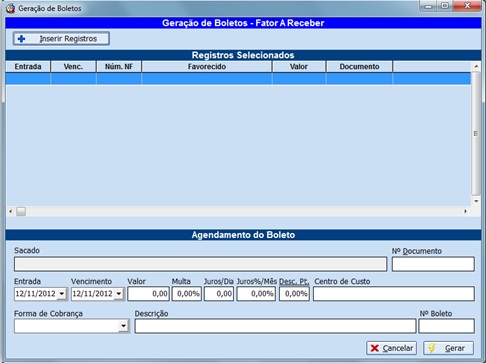This screenshot has width=486, height=363.
Task: Click the vertical scrollbar thumb
Action: click(x=476, y=133)
